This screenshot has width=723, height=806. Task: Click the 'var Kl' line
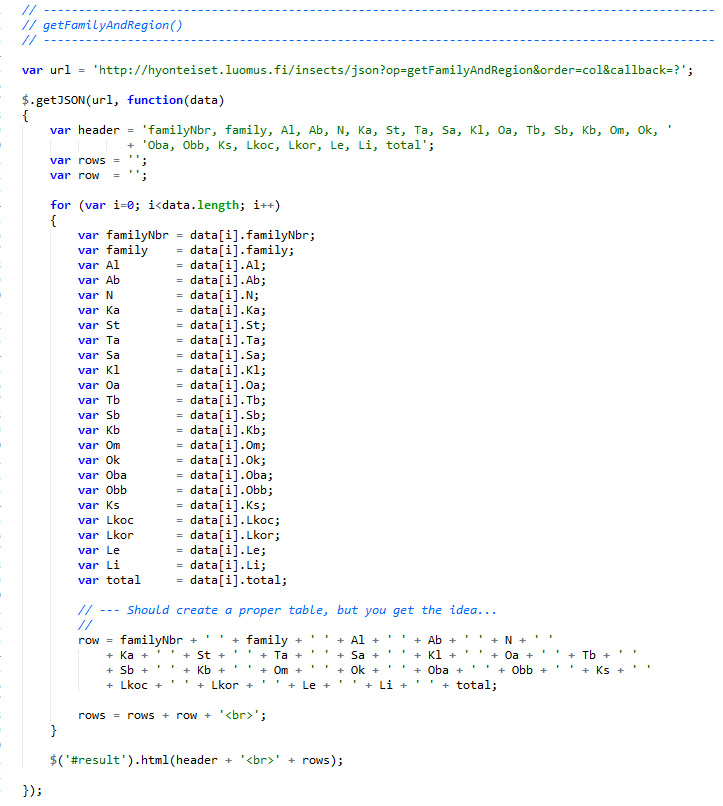point(172,370)
